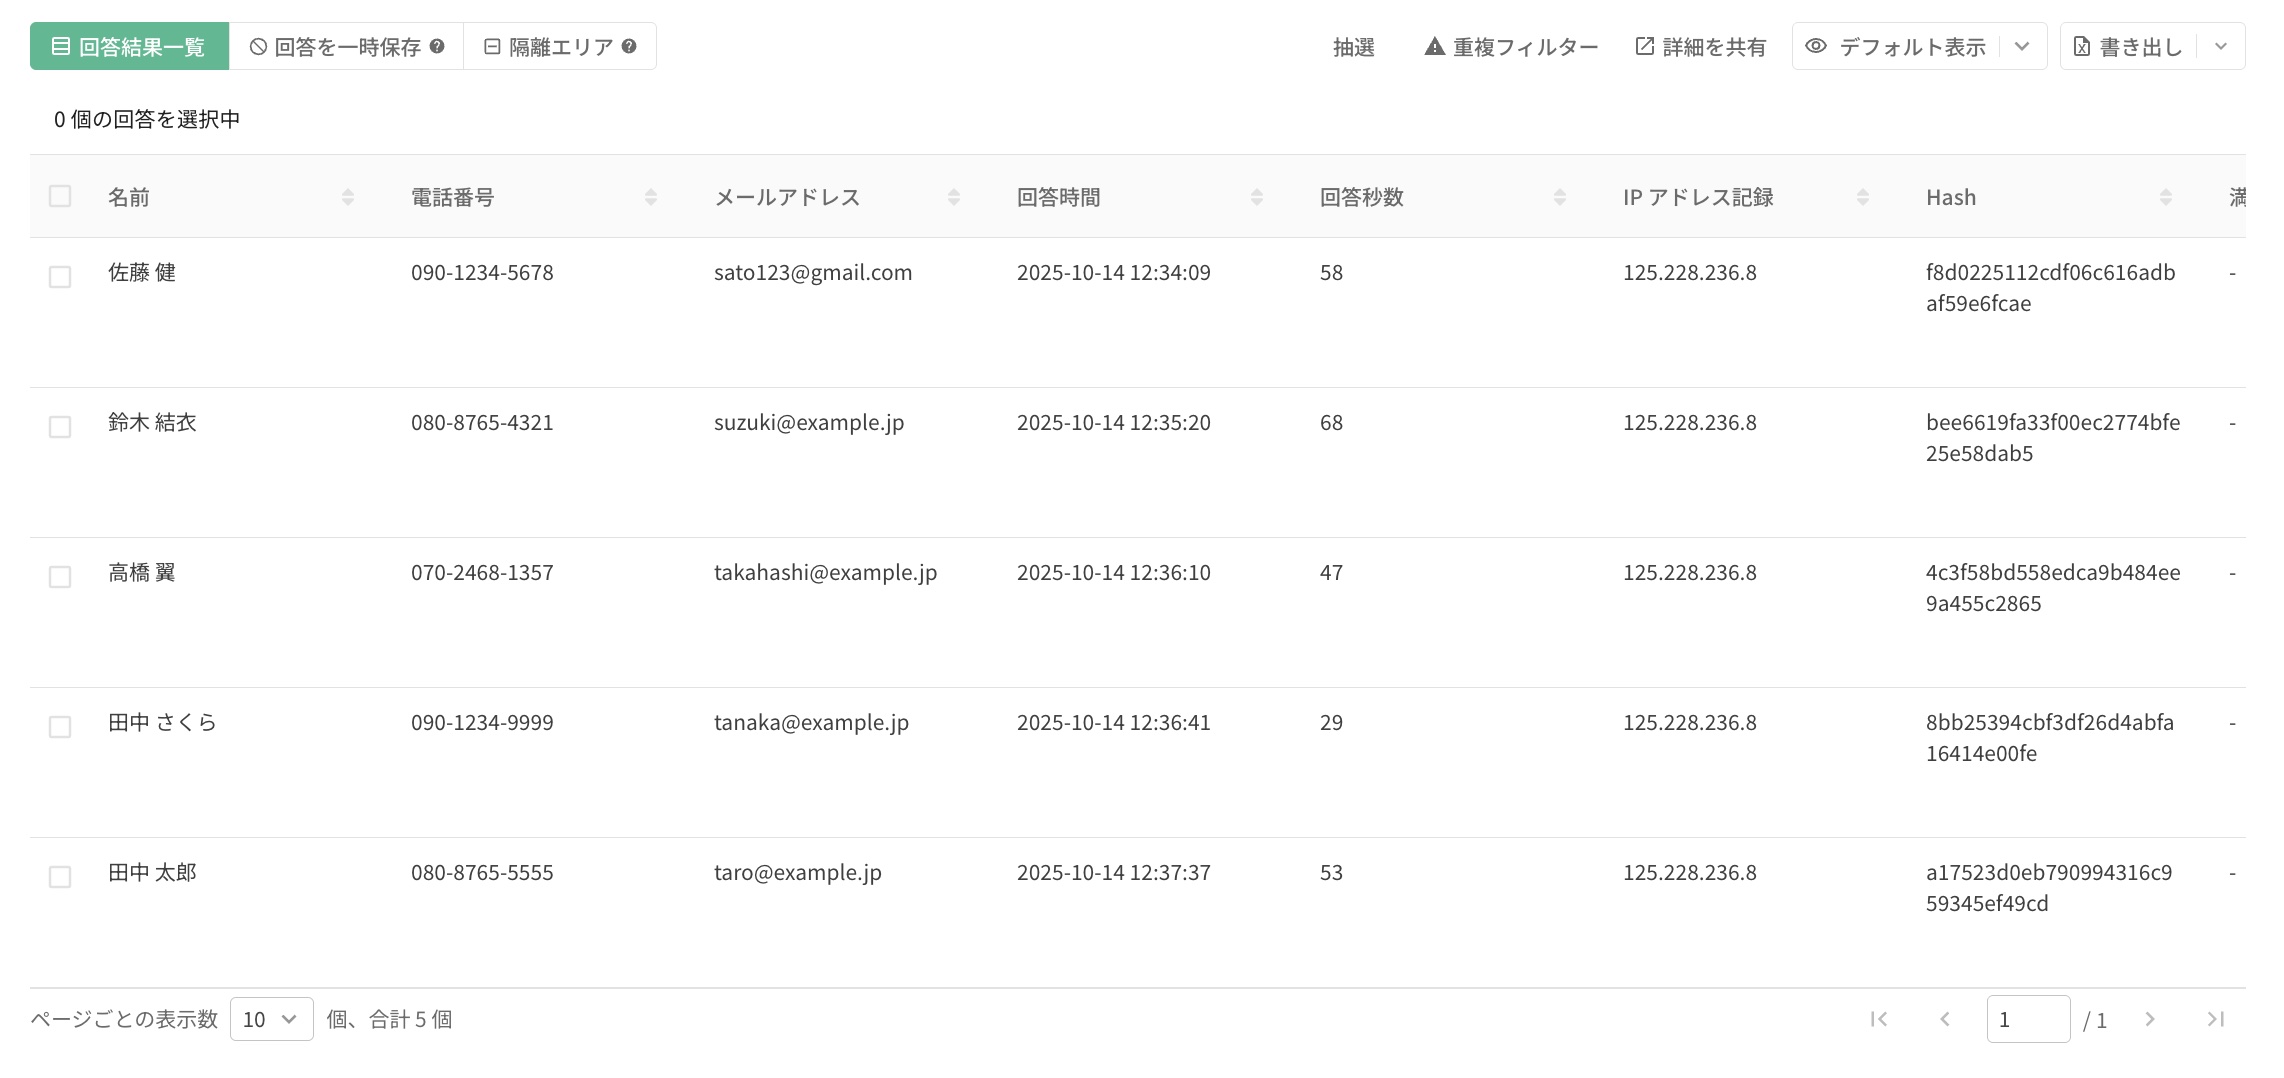The image size is (2284, 1078).
Task: Switch to 回答を一時保存 tab
Action: coord(335,47)
